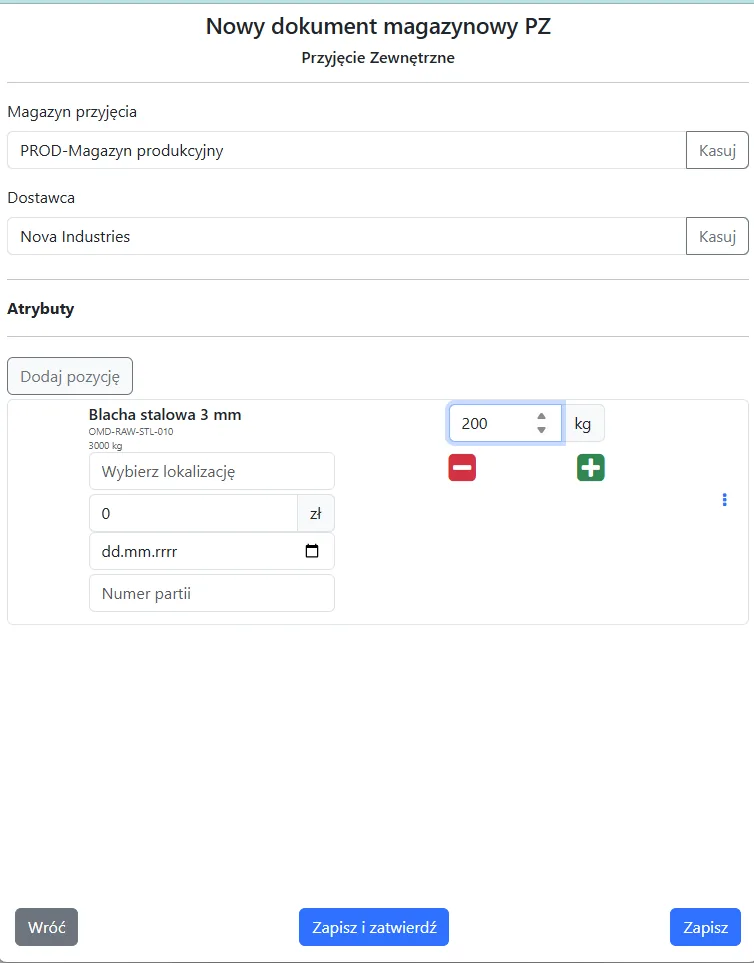Click the Nowy dokument magazynowy PZ title
This screenshot has height=963, width=754.
(x=378, y=26)
